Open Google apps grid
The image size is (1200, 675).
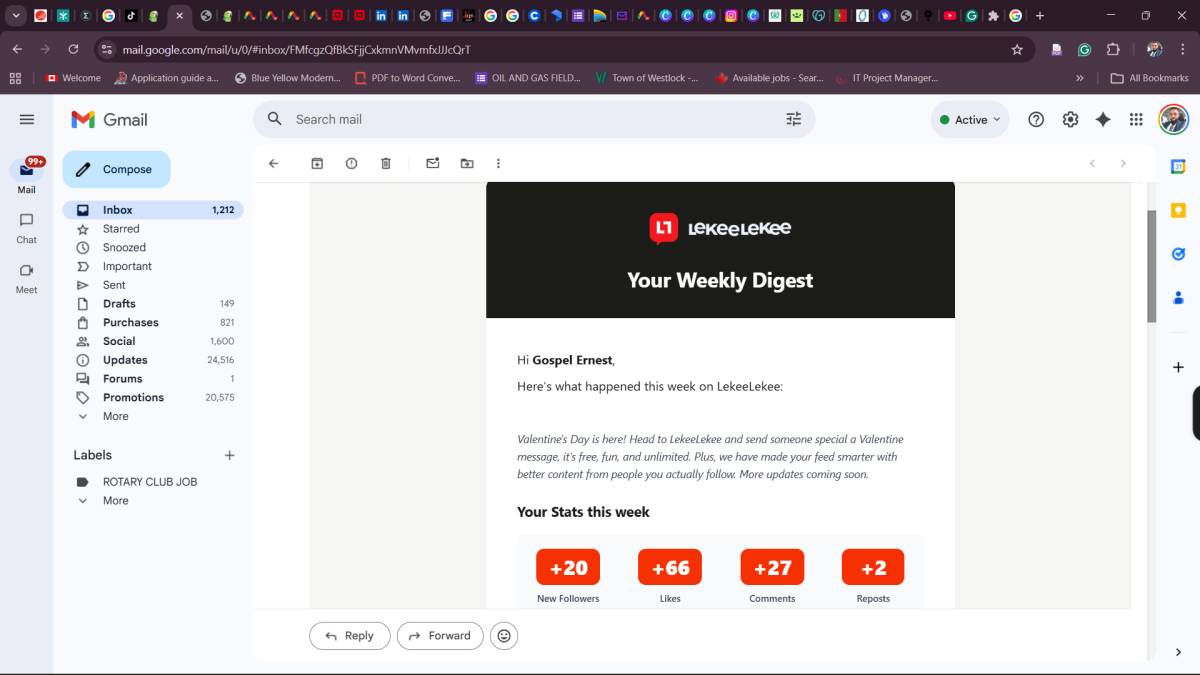(1136, 119)
